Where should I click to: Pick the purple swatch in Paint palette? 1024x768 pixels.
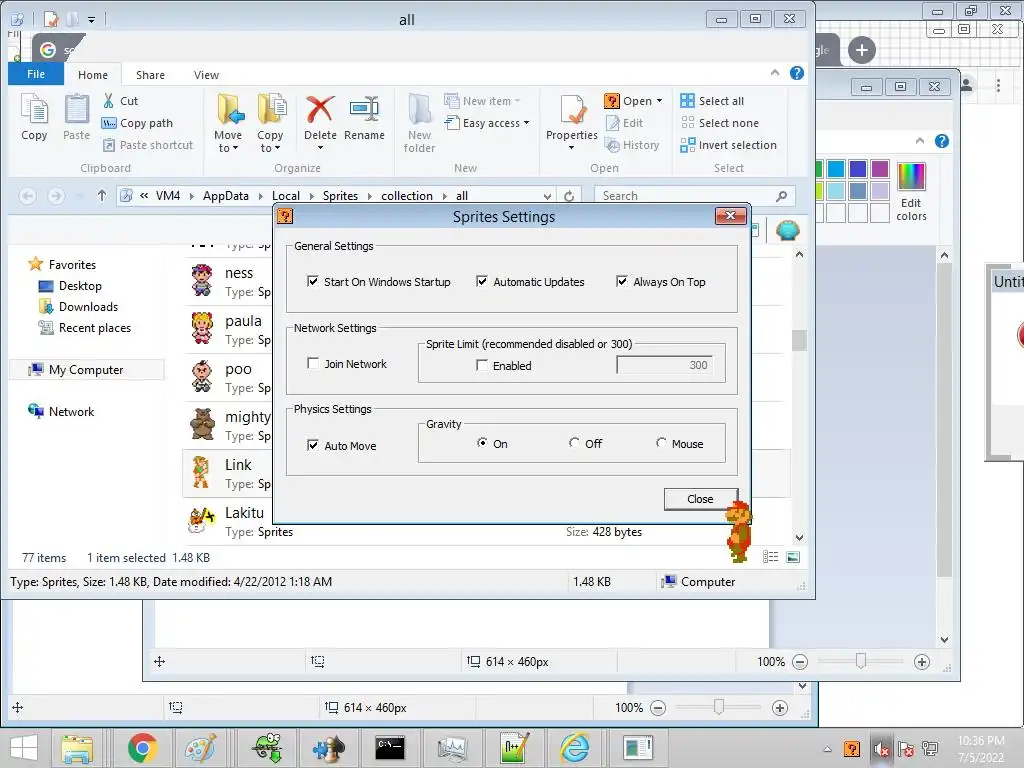(880, 168)
